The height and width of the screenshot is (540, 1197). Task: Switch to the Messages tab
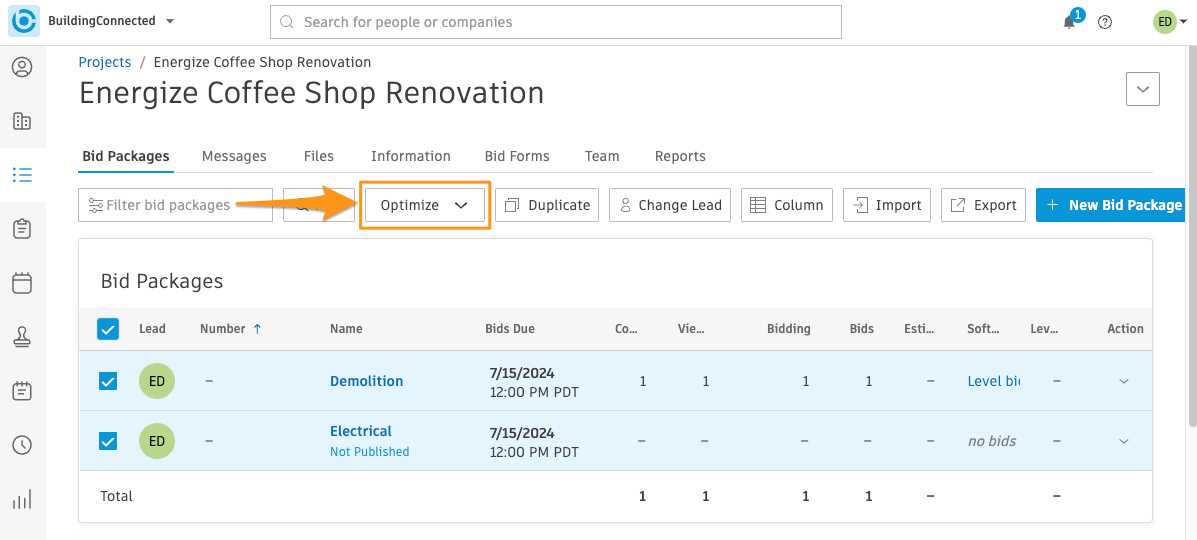pos(234,156)
